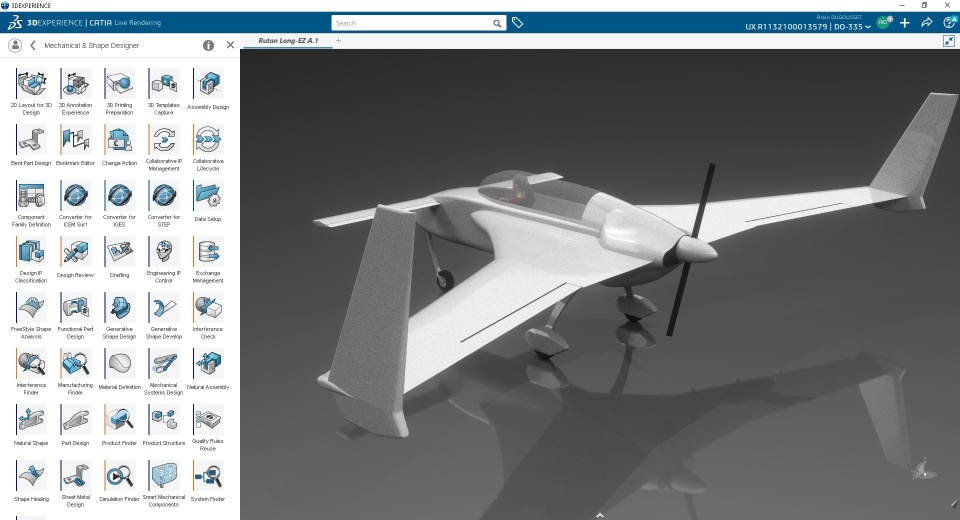960x520 pixels.
Task: Expand the UX R1132100013579 credentials dropdown
Action: tap(808, 26)
